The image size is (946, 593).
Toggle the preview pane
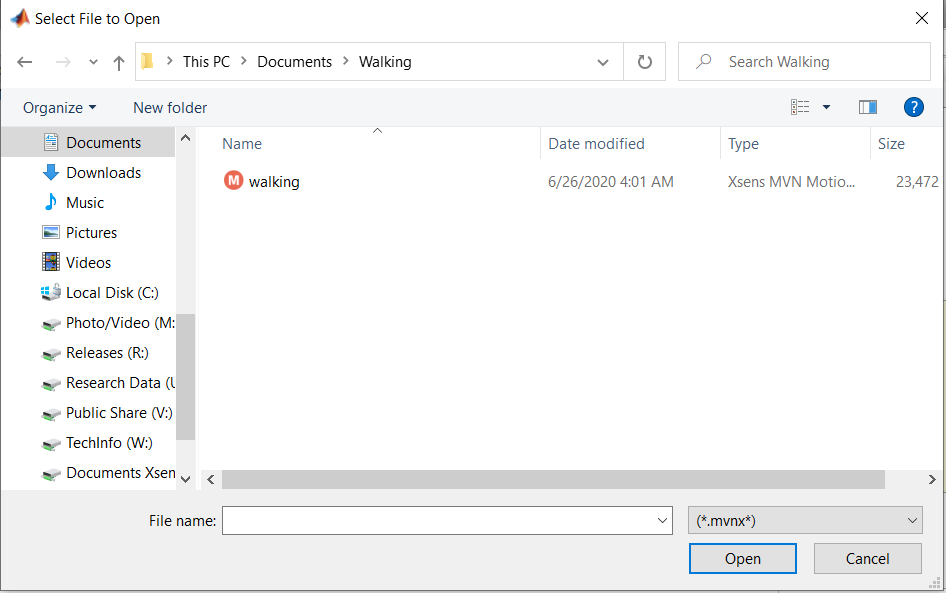point(867,107)
